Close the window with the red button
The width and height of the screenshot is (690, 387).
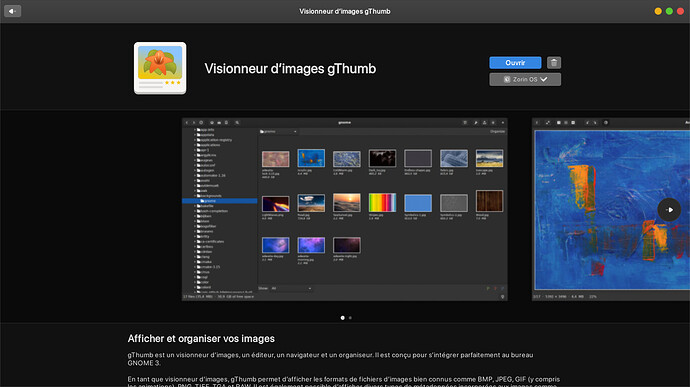click(x=680, y=11)
